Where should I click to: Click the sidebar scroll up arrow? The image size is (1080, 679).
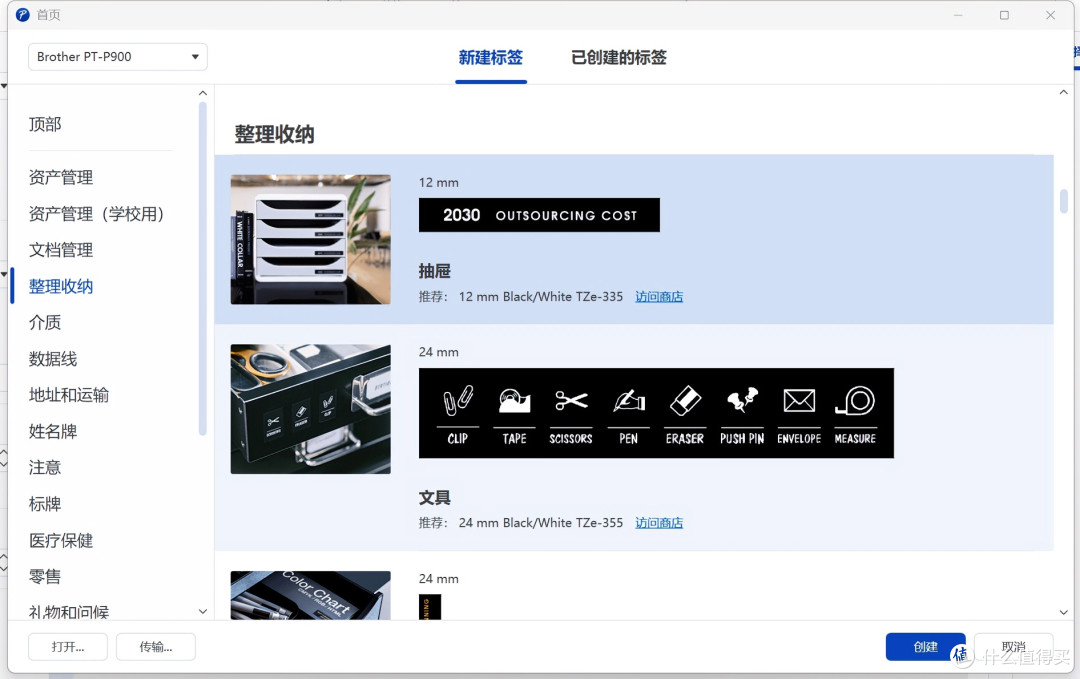(202, 93)
